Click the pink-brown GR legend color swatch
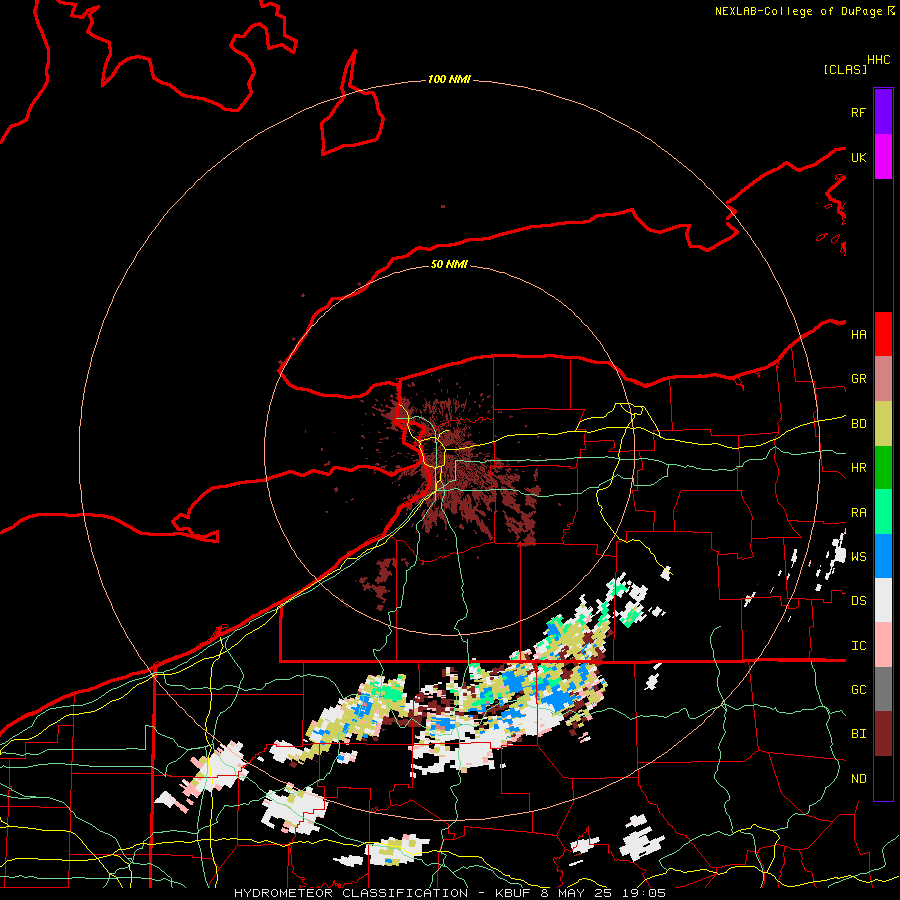 [883, 379]
